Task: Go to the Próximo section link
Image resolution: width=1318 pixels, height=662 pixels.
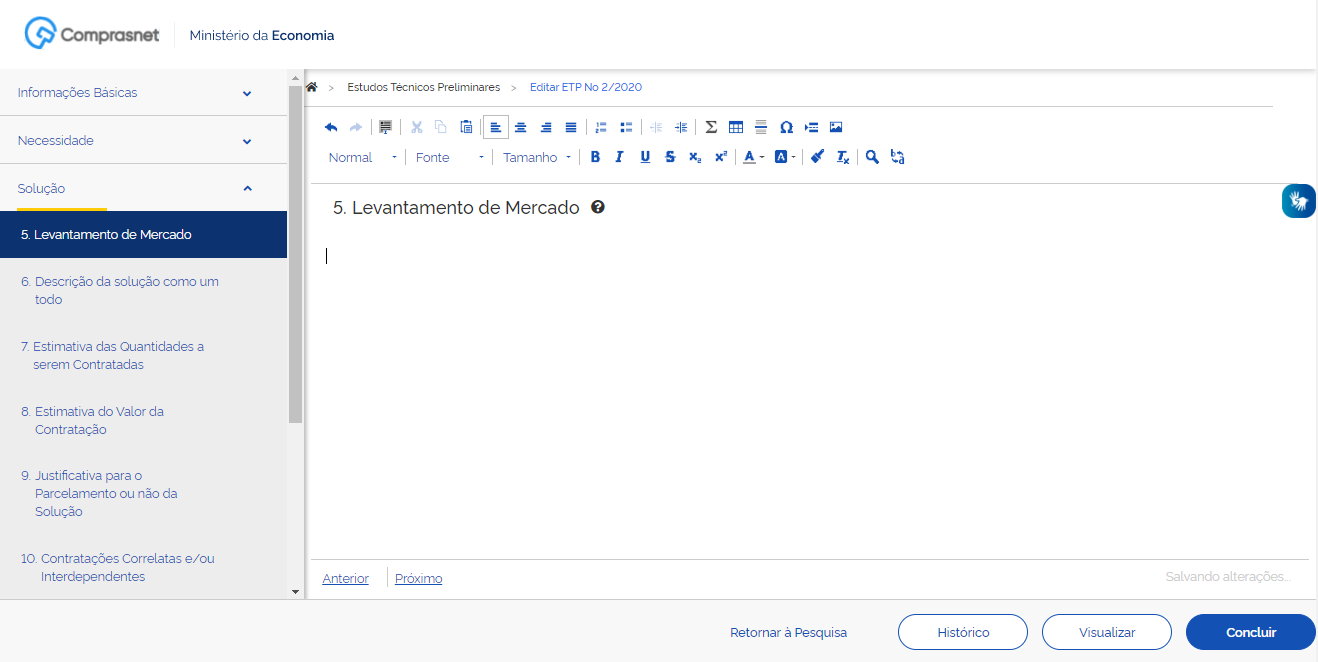Action: 418,579
